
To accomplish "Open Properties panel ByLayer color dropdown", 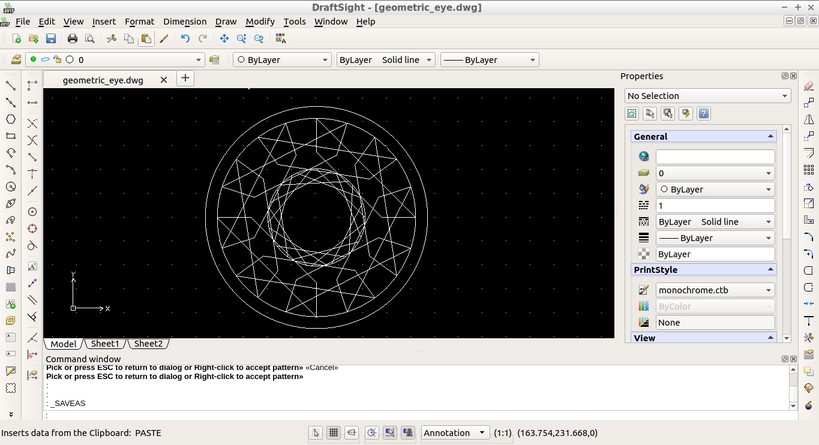I will [715, 189].
